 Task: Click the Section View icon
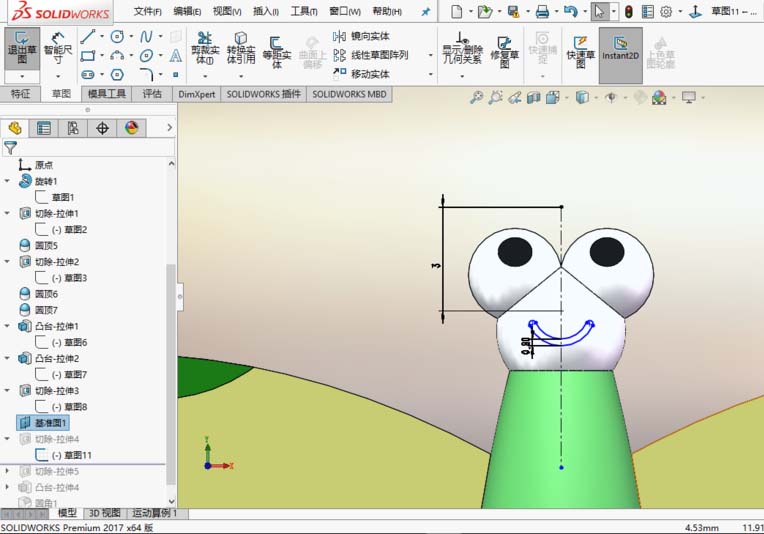coord(534,97)
